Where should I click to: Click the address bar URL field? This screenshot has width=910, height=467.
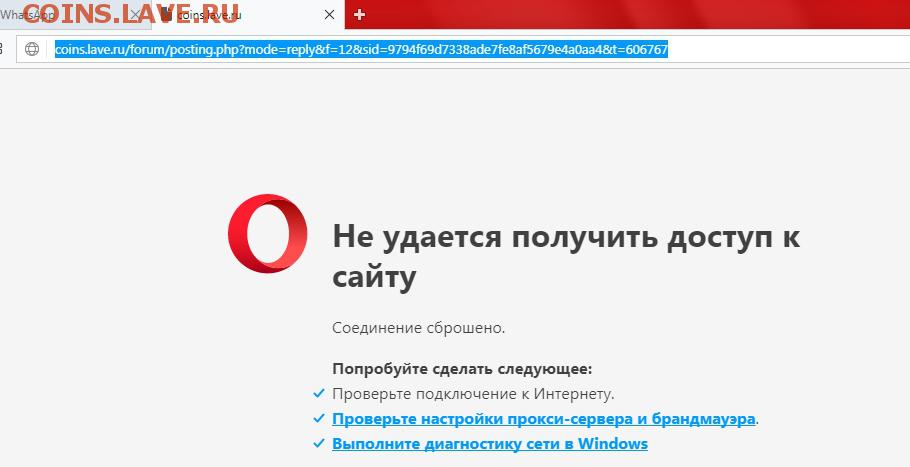[464, 49]
